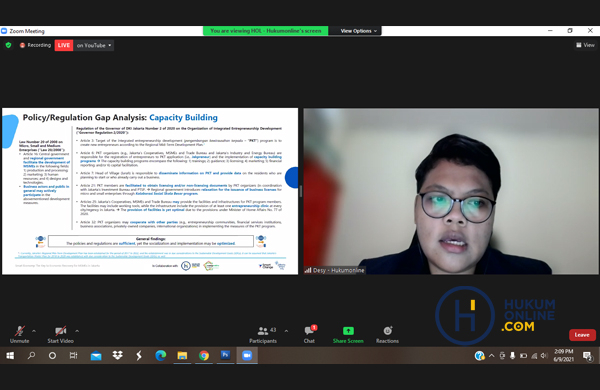
Task: Leave the Zoom meeting
Action: point(582,335)
